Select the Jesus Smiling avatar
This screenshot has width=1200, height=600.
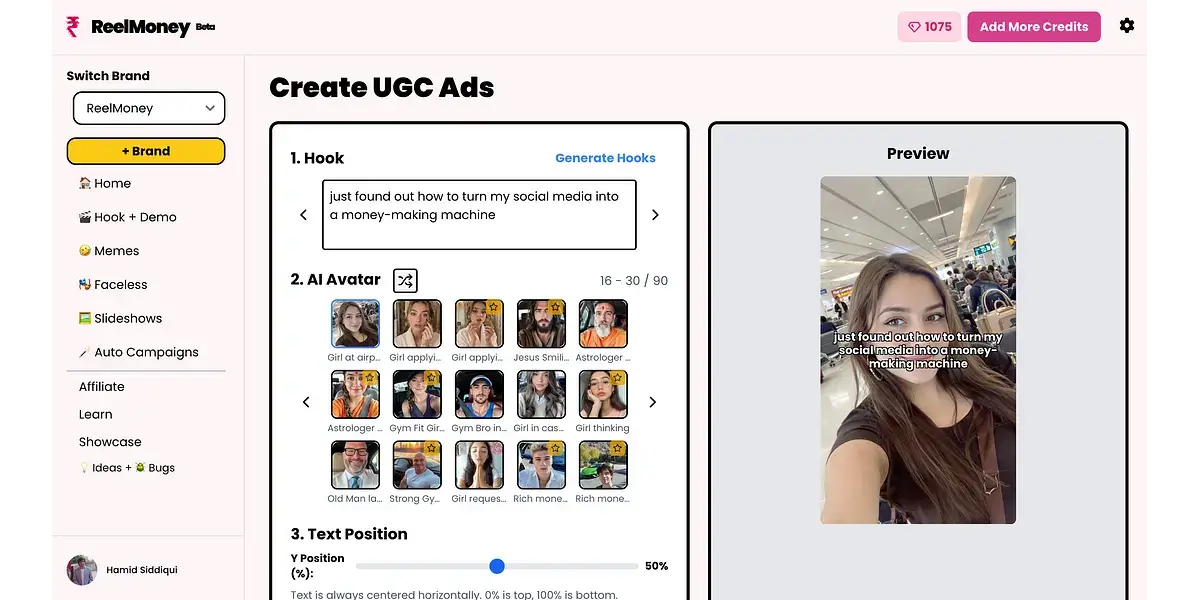click(x=541, y=324)
